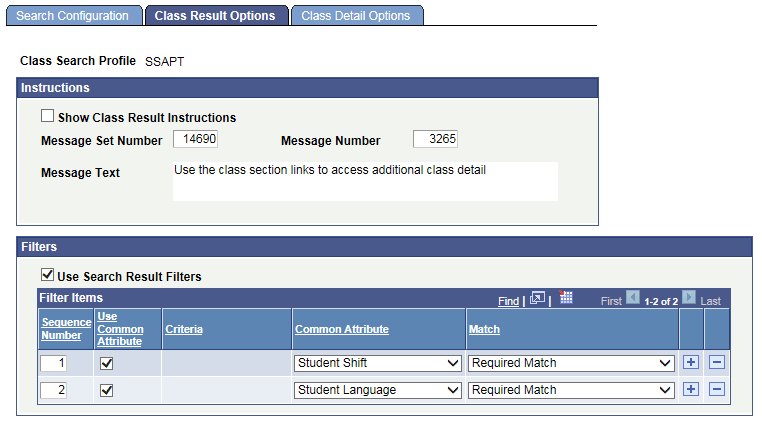Click the 1-2 of 2 row counter
Viewport: 762px width, 425px height.
point(661,301)
